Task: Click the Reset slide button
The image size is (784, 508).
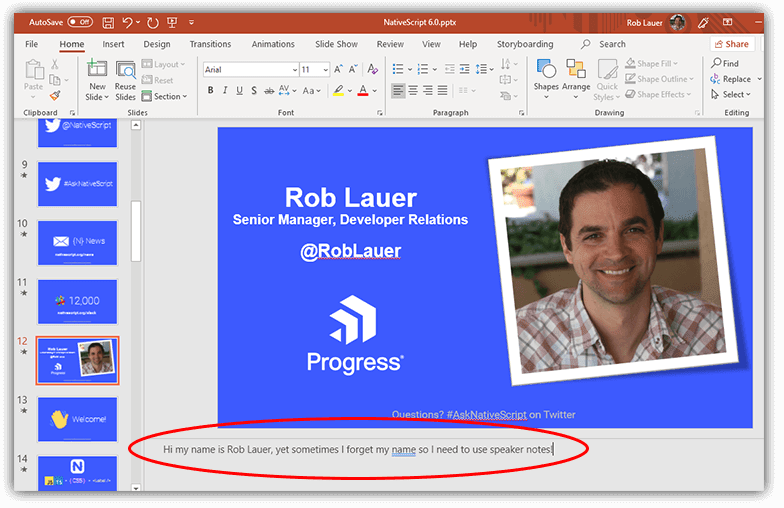Action: coord(158,80)
